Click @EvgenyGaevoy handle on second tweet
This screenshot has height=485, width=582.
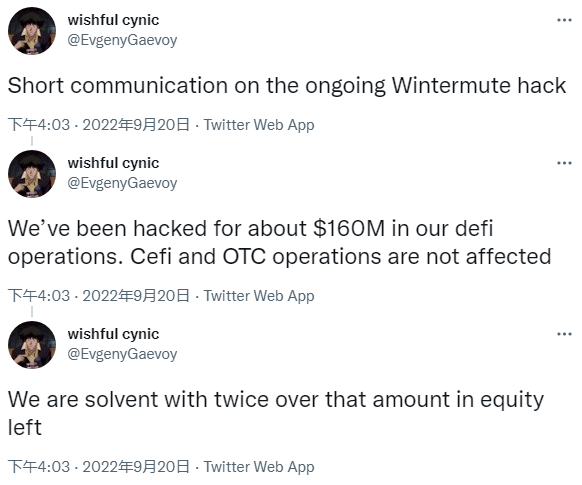point(122,183)
